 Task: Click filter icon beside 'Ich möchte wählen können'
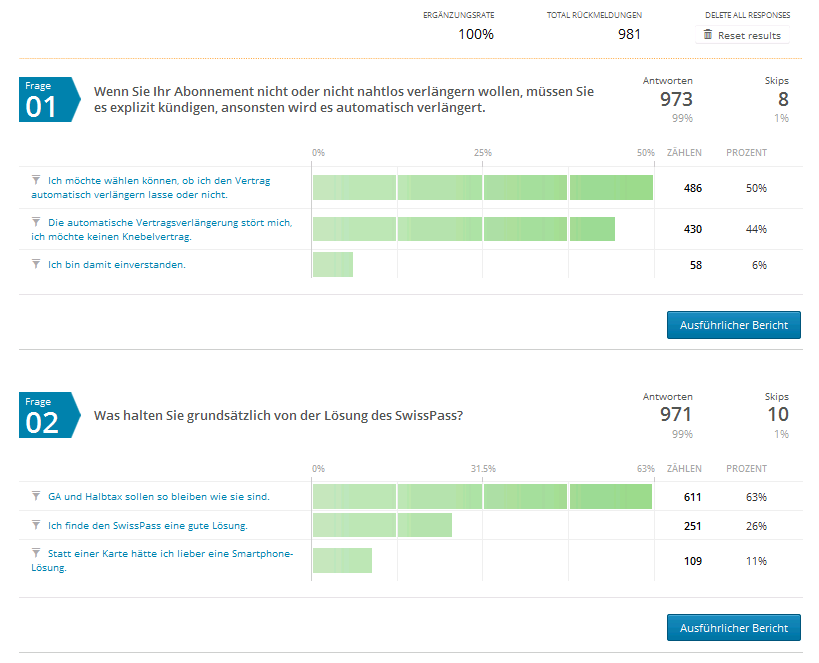pyautogui.click(x=36, y=180)
